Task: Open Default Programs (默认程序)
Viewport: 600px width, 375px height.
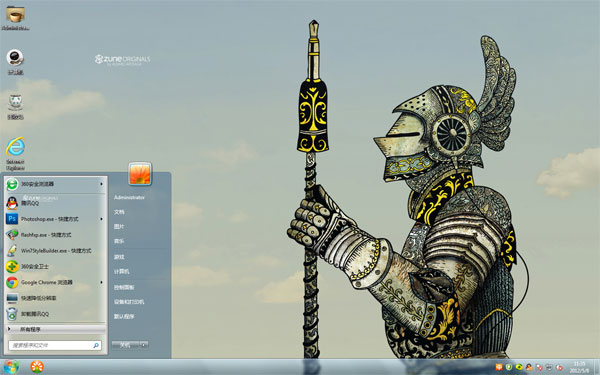Action: [x=124, y=317]
